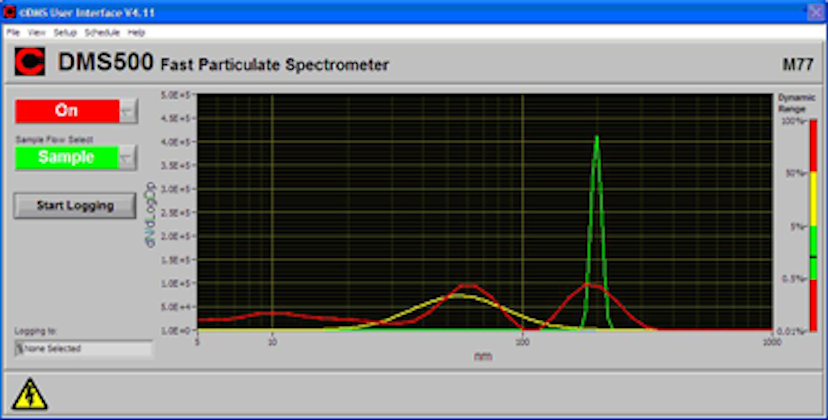Image resolution: width=828 pixels, height=420 pixels.
Task: Click the yellow curve peak on graph
Action: click(457, 295)
